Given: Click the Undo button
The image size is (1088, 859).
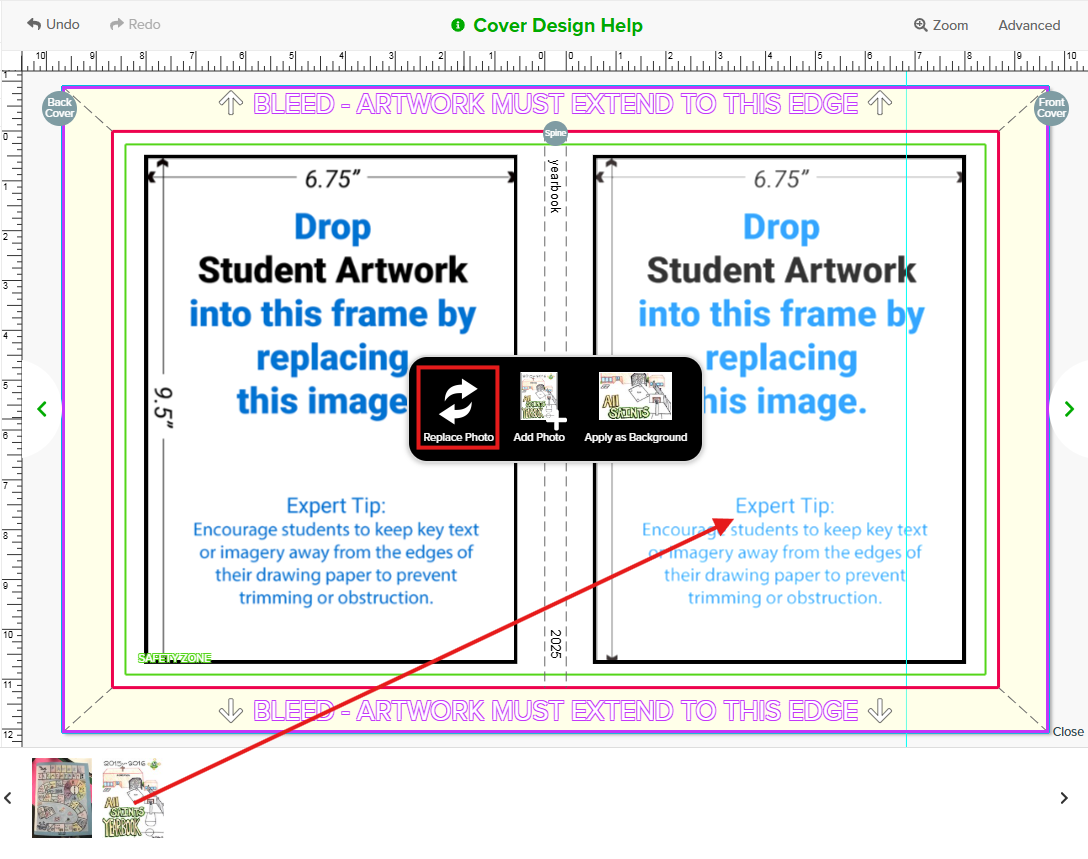Looking at the screenshot, I should [x=54, y=24].
